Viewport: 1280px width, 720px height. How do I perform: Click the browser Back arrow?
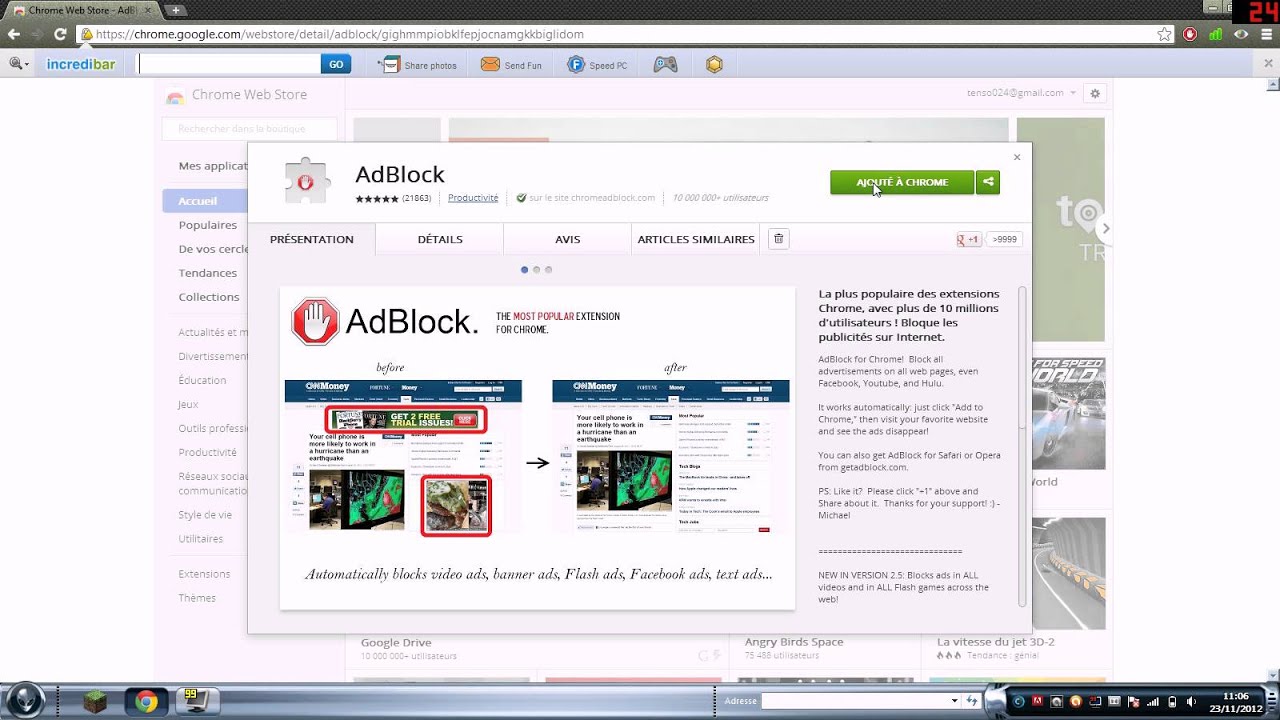pyautogui.click(x=14, y=34)
